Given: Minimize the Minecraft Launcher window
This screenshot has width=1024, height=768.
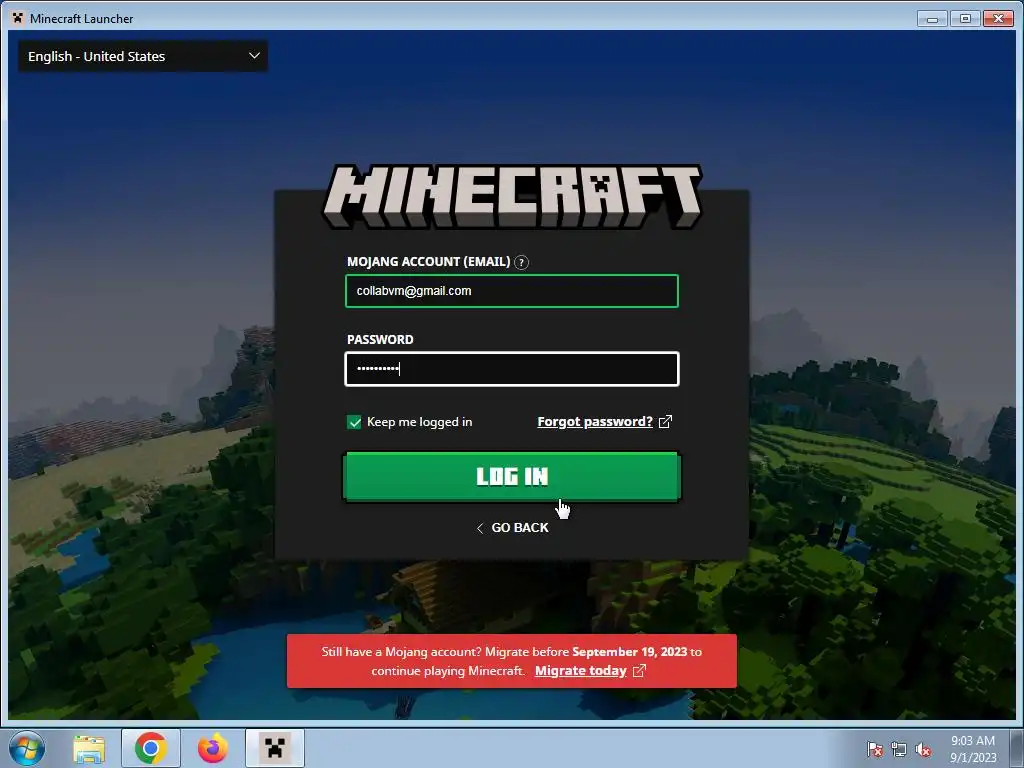Looking at the screenshot, I should [x=933, y=18].
